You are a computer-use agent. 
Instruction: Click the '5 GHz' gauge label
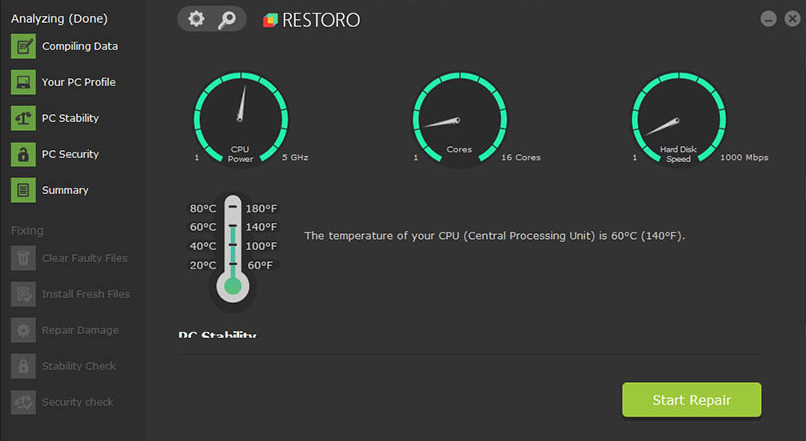click(295, 157)
